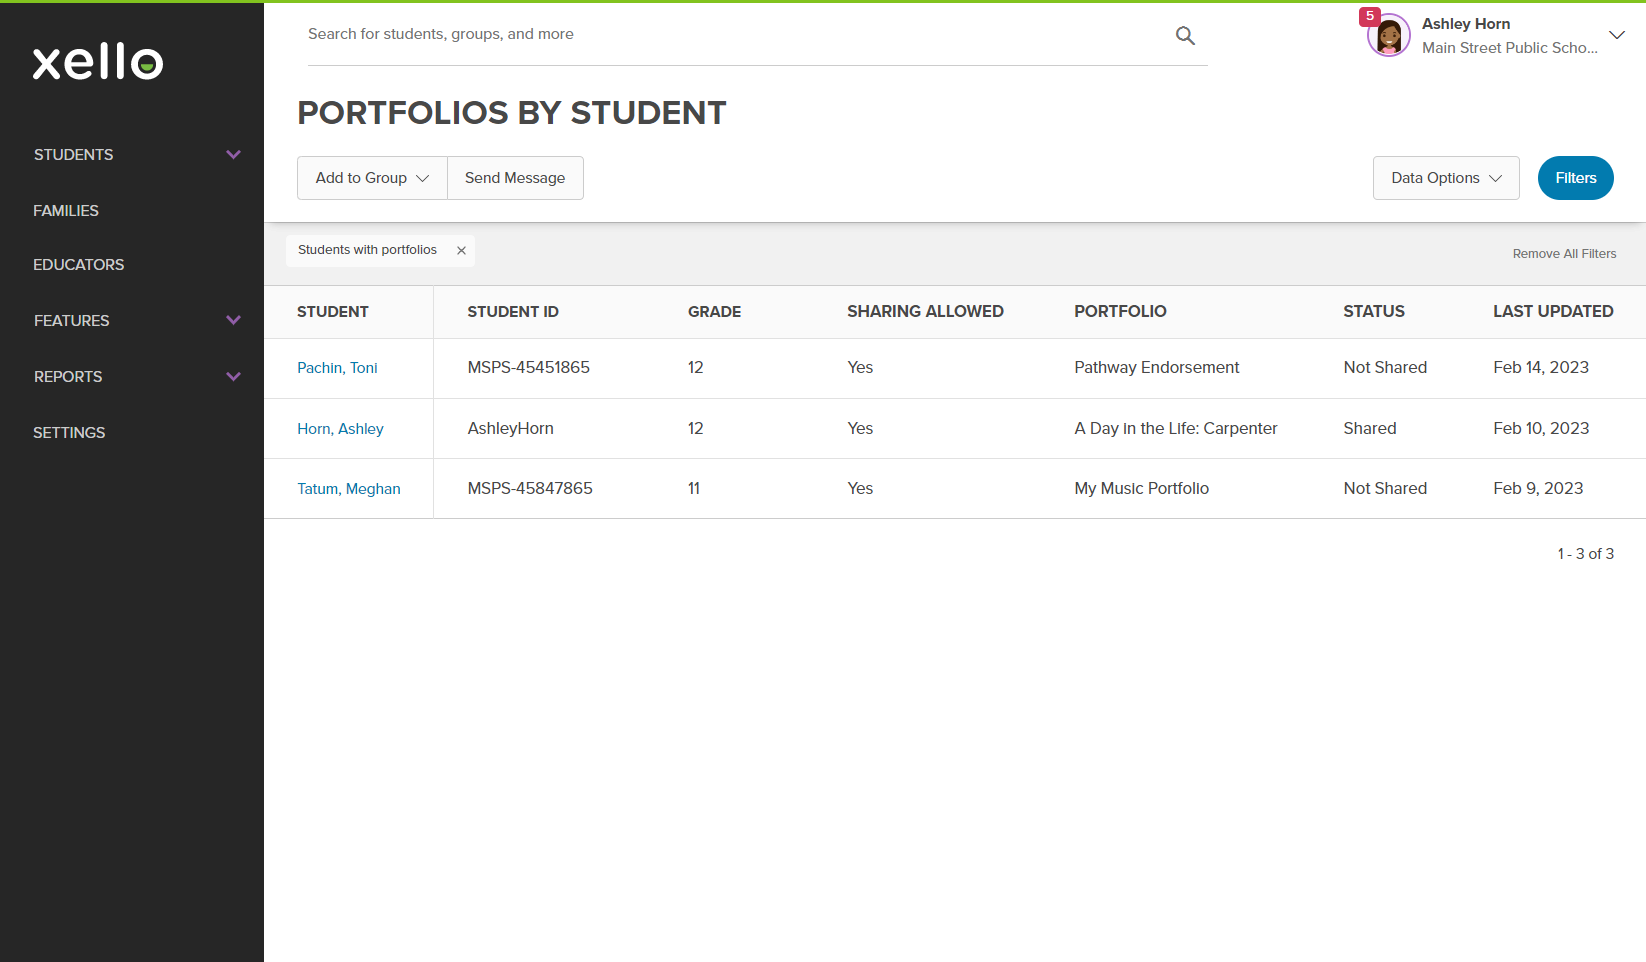Open the FAMILIES menu item
Screen dimensions: 1646x962
(x=66, y=210)
